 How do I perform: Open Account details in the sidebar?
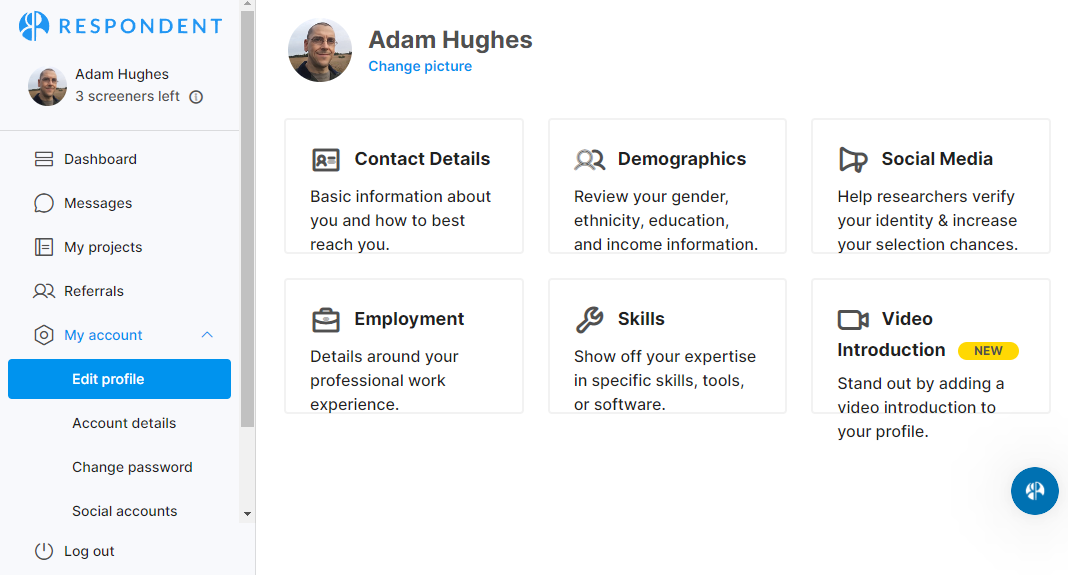pyautogui.click(x=124, y=423)
